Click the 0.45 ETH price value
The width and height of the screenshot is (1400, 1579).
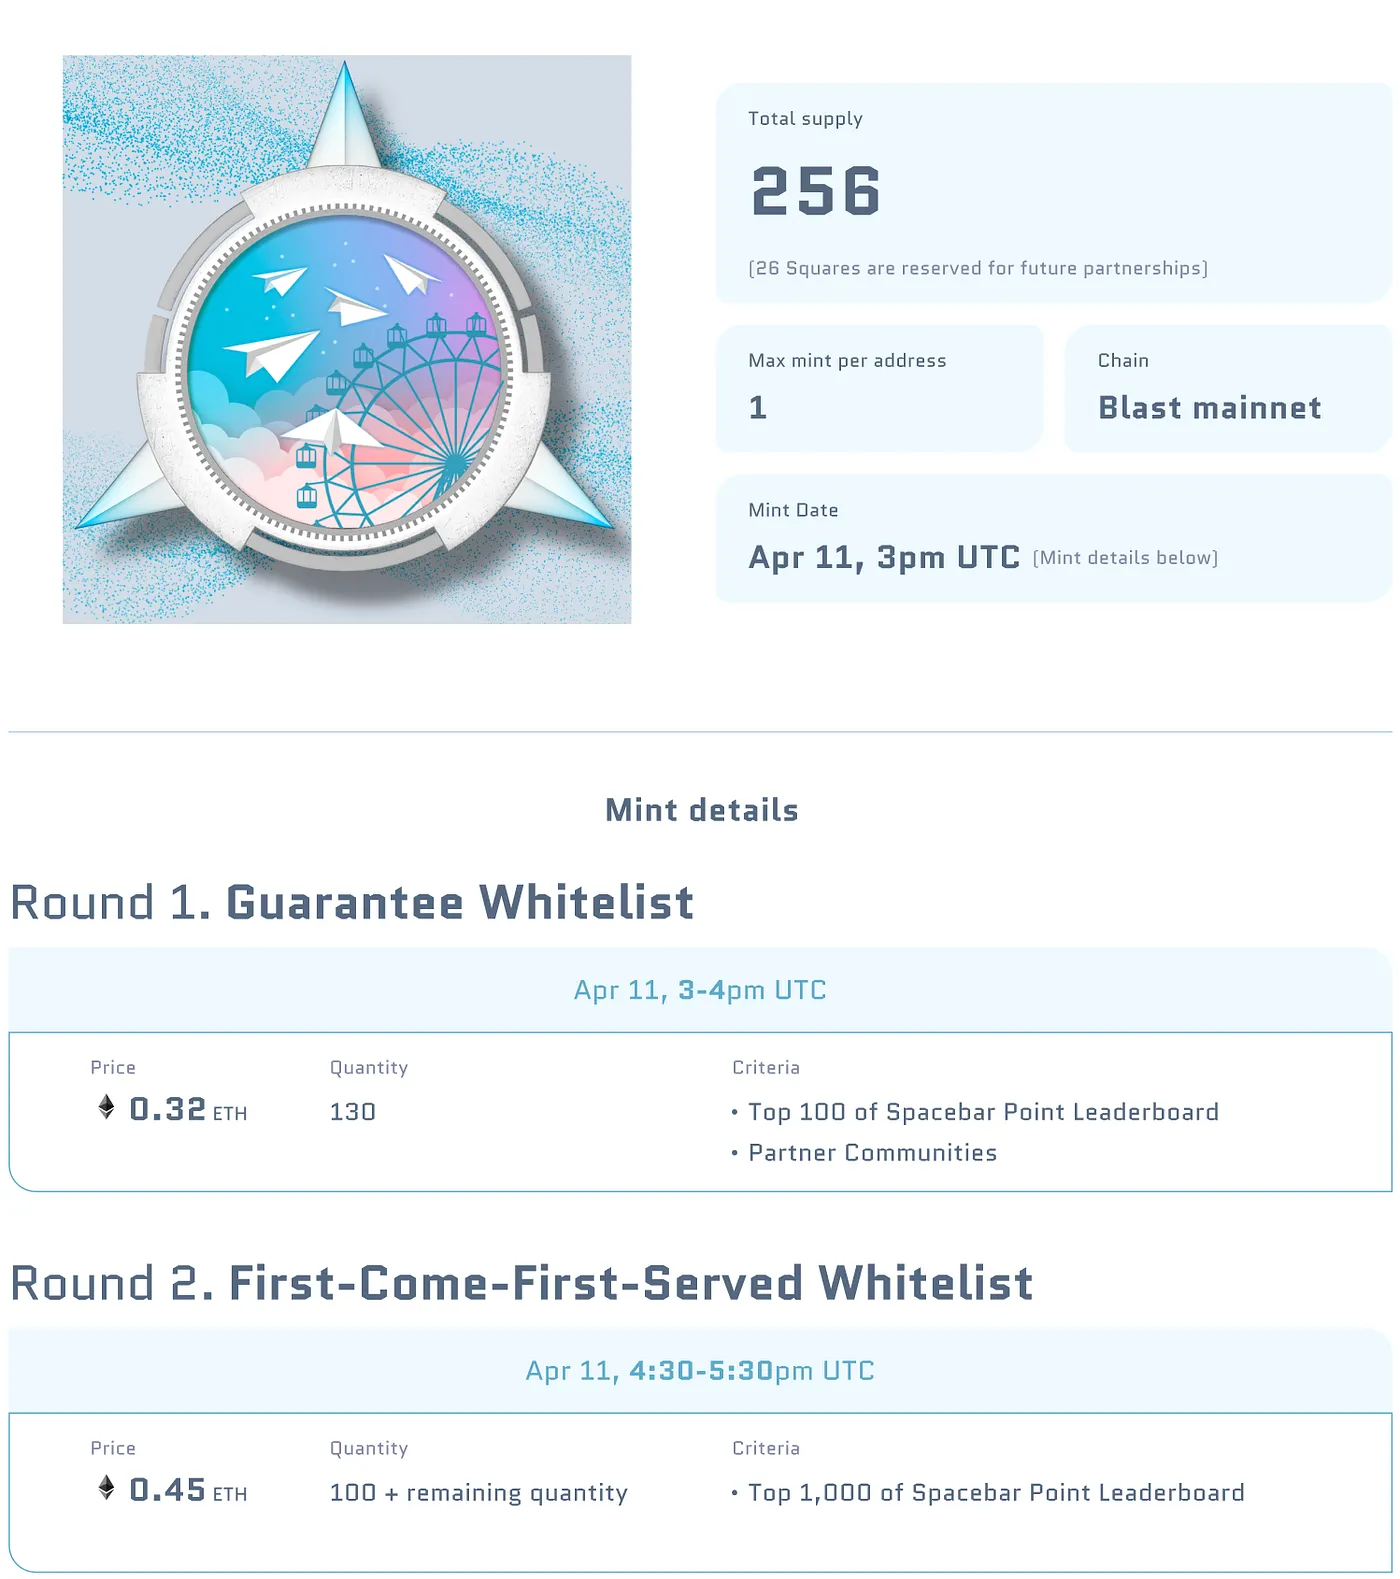pos(168,1490)
